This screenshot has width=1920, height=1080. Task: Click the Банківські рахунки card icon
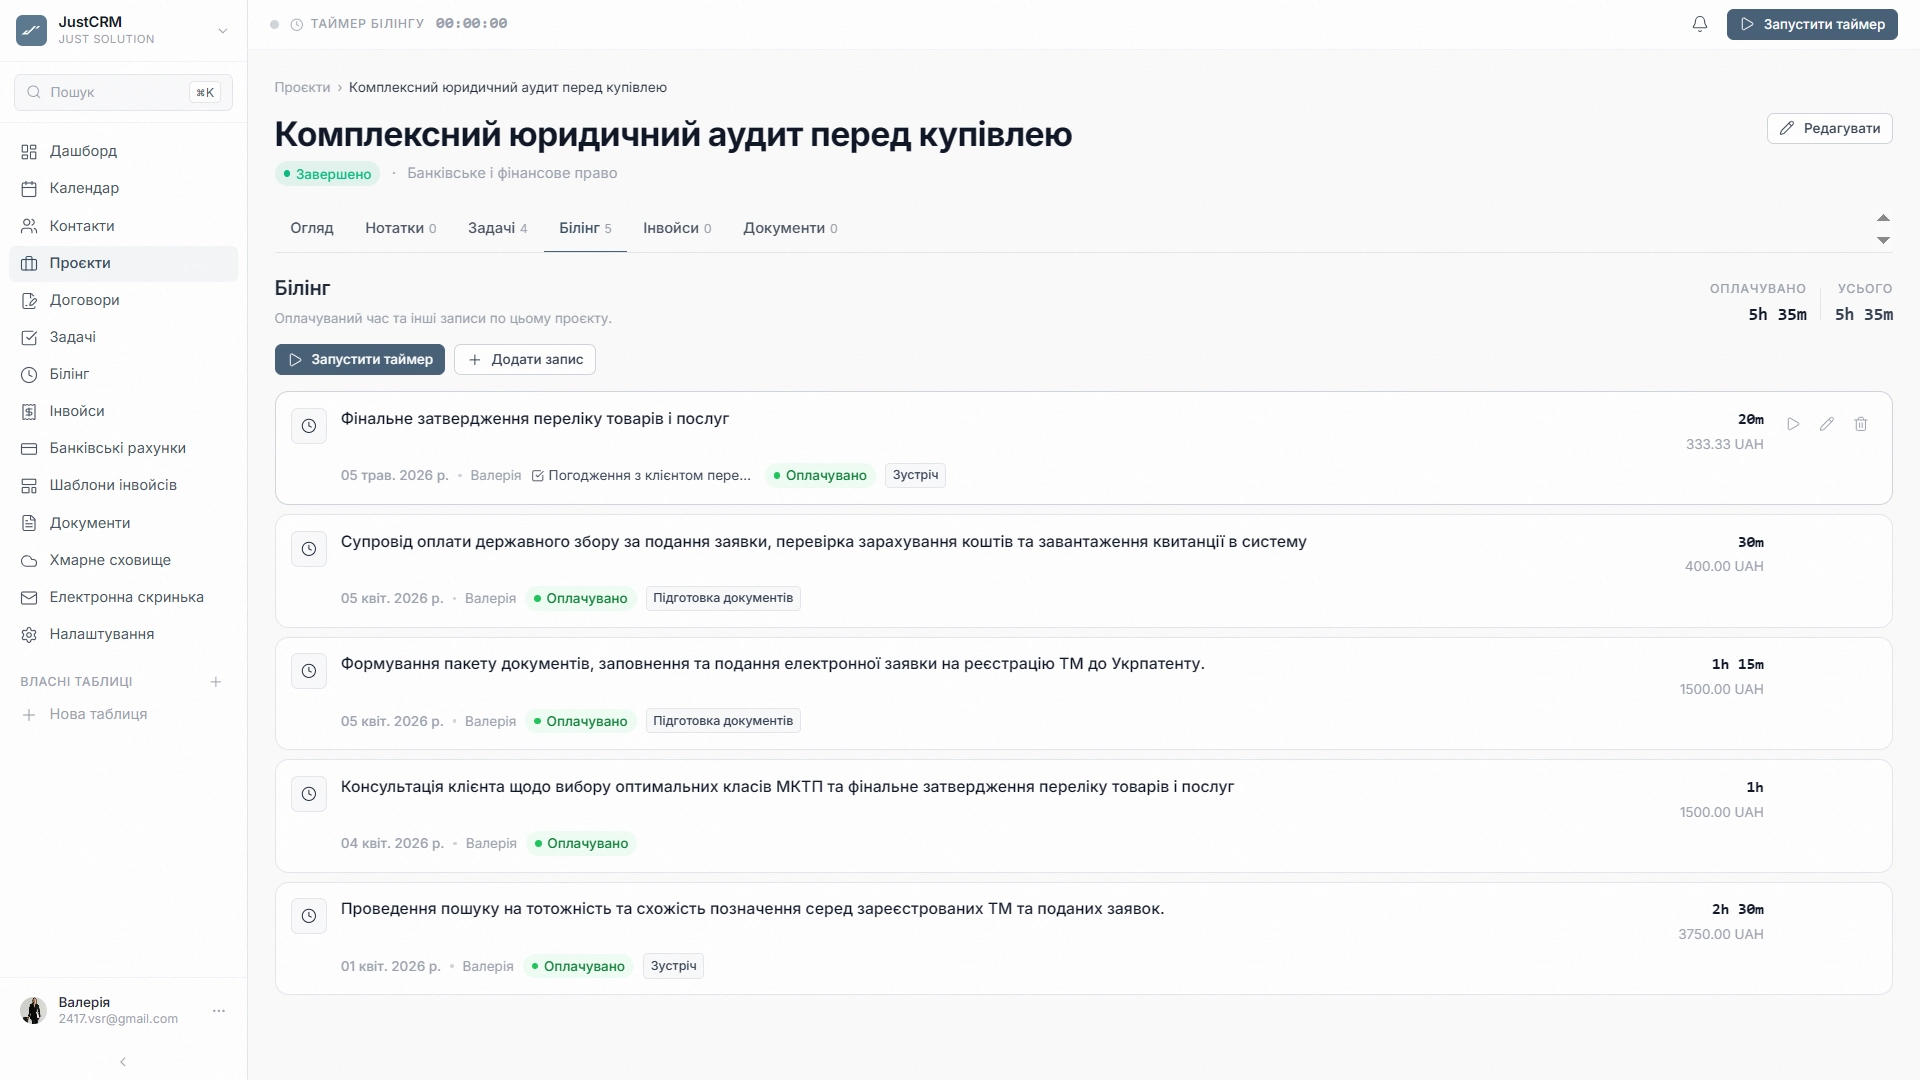pos(29,448)
